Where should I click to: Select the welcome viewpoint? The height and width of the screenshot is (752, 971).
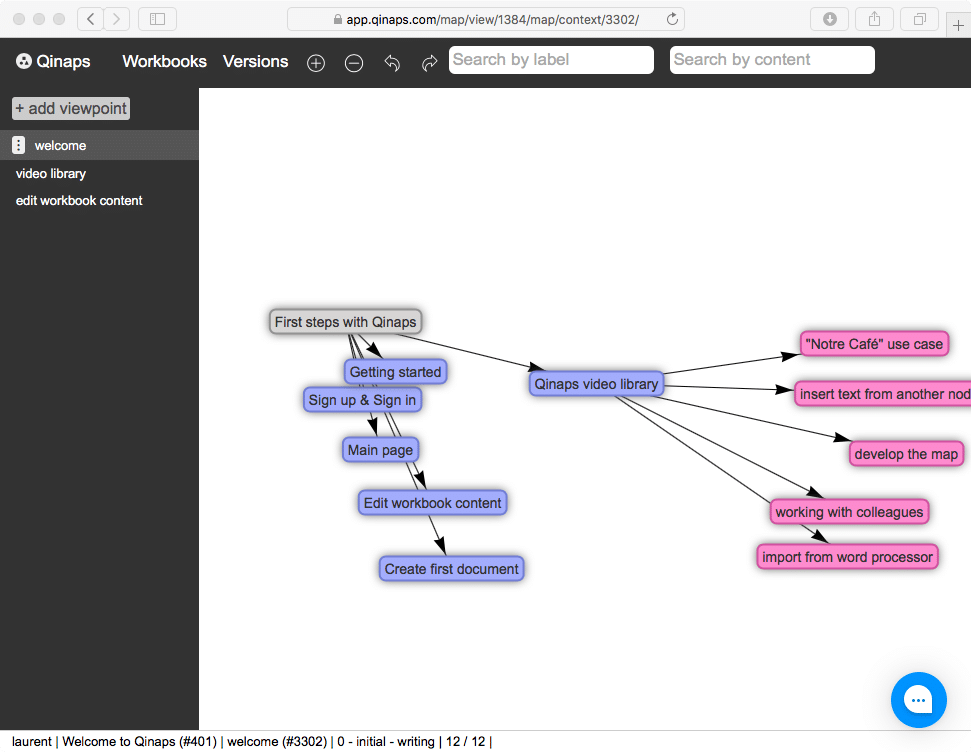coord(99,145)
